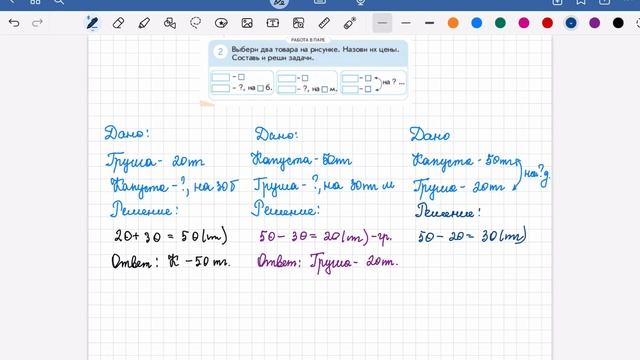Redo the undone action
This screenshot has width=640, height=360.
[38, 23]
